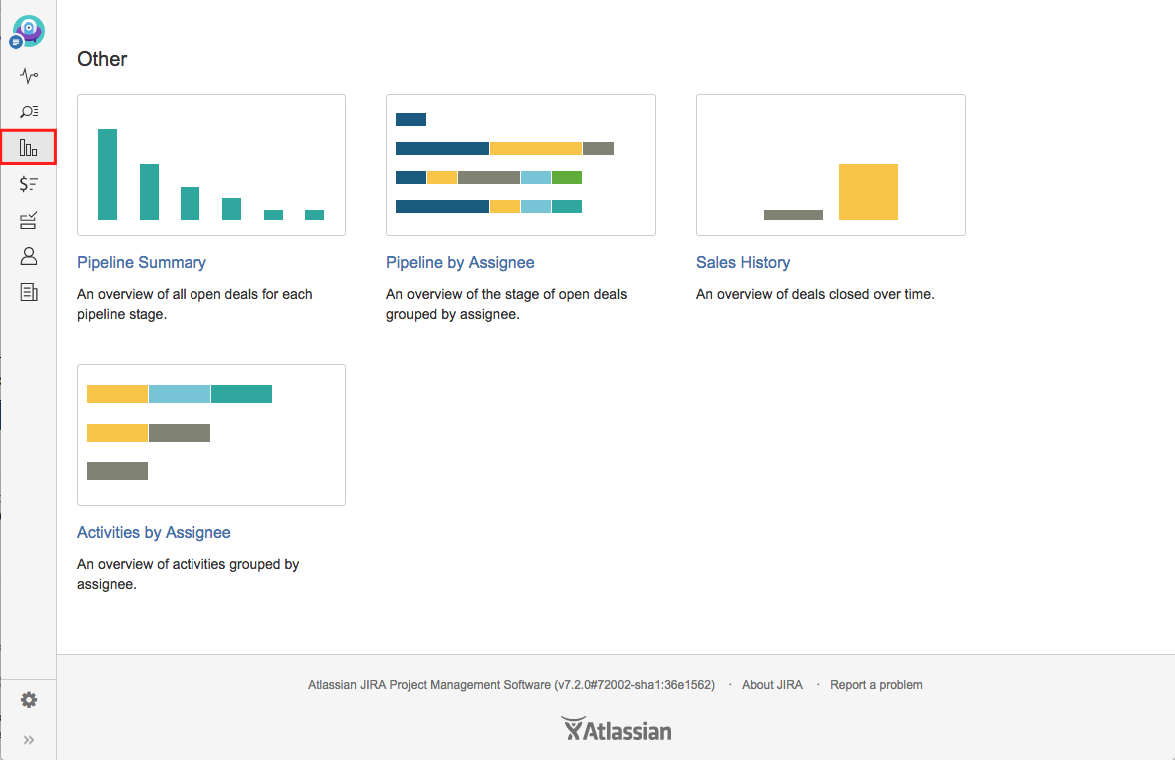The width and height of the screenshot is (1175, 760).
Task: Open the settings gear icon in sidebar
Action: coord(28,700)
